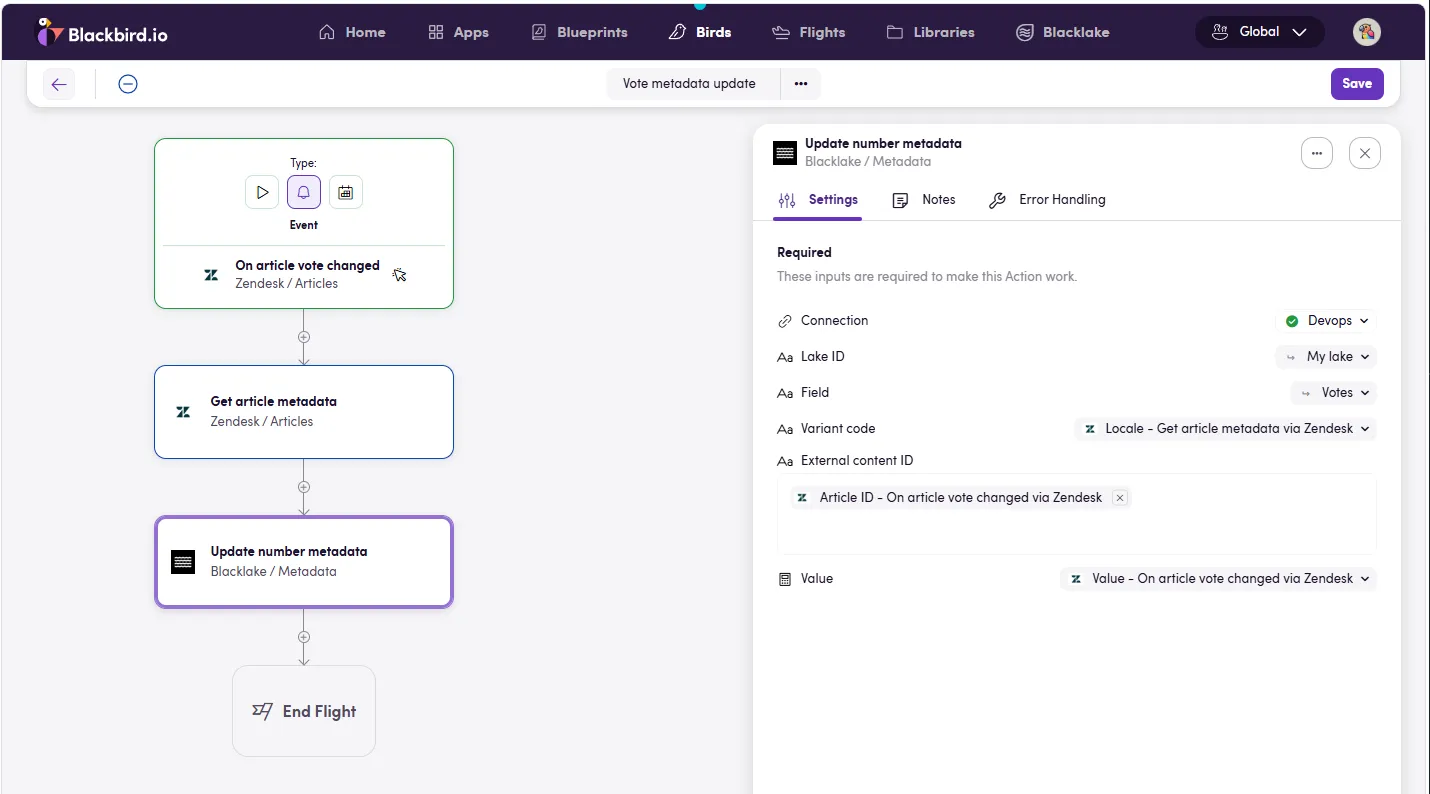
Task: Click the Lake ID label
Action: 823,357
